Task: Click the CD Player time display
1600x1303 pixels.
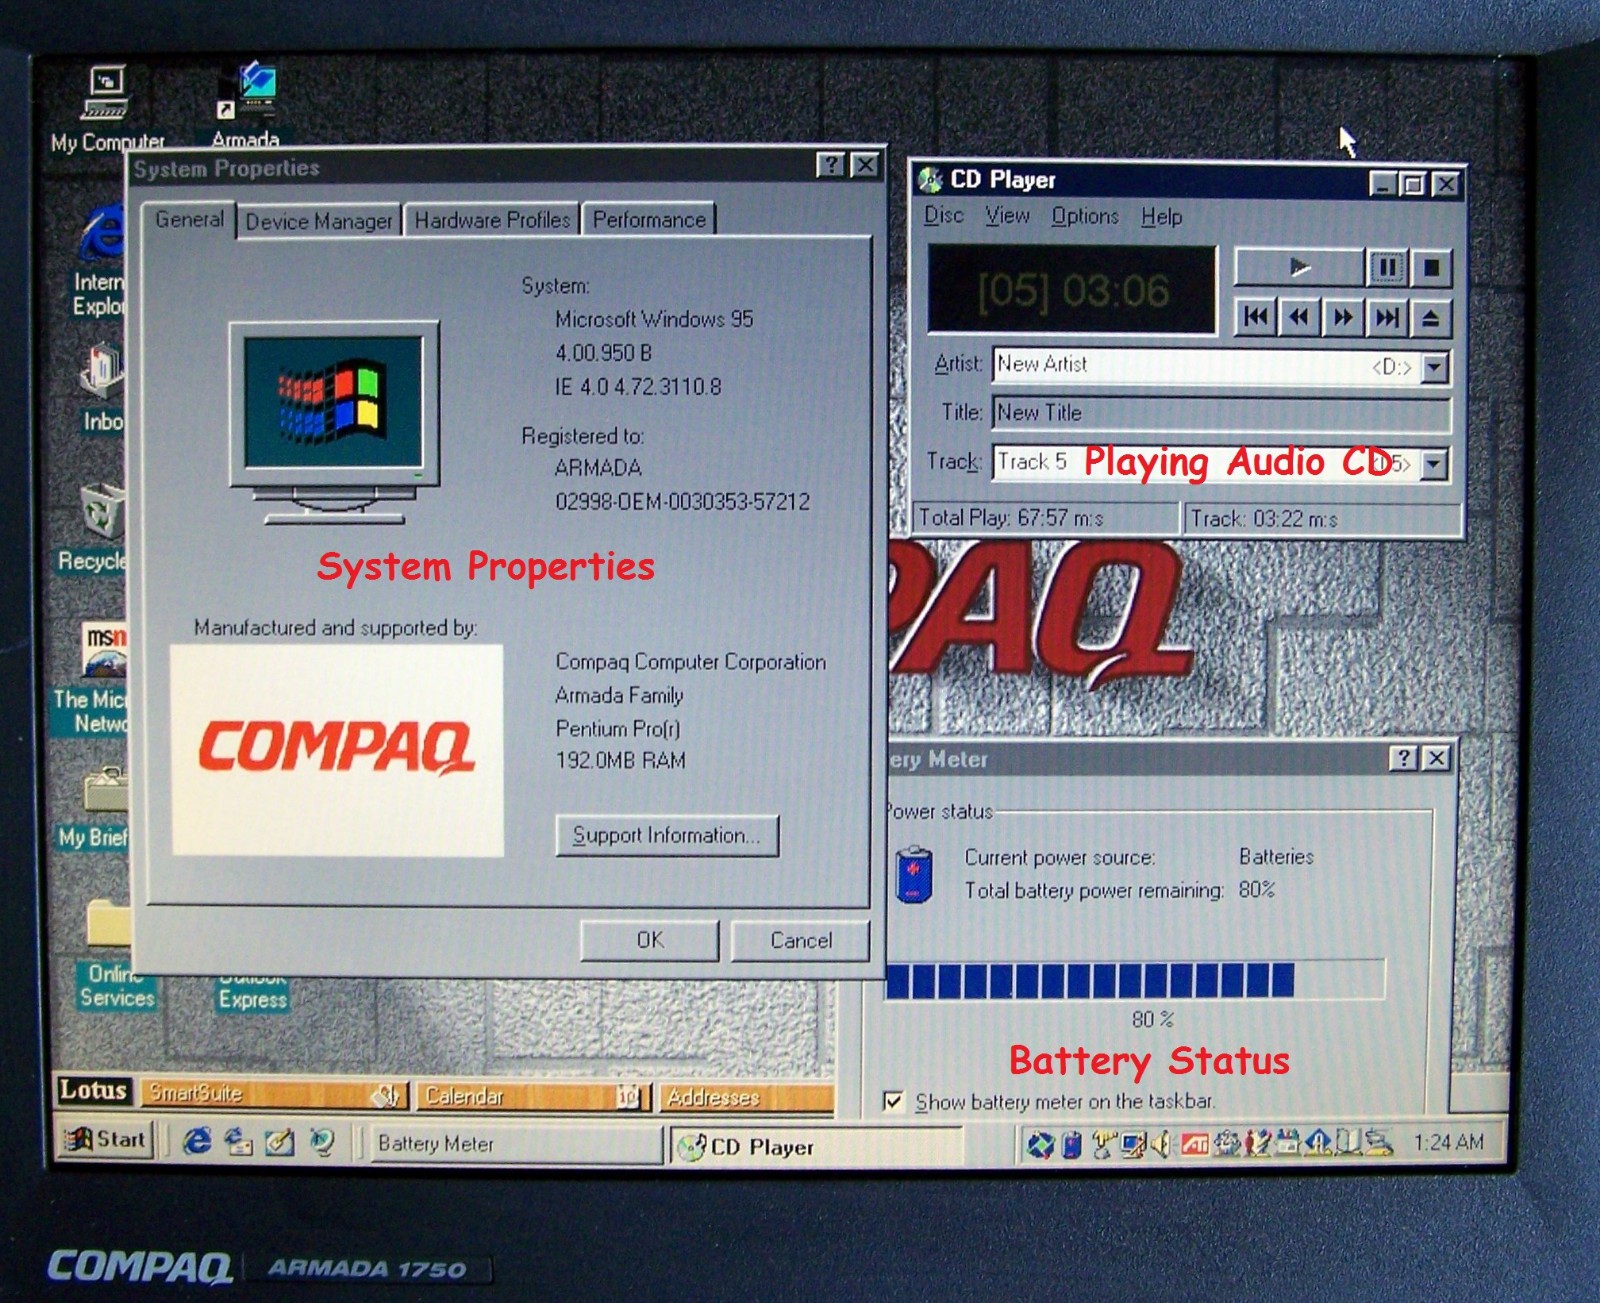Action: point(1073,290)
